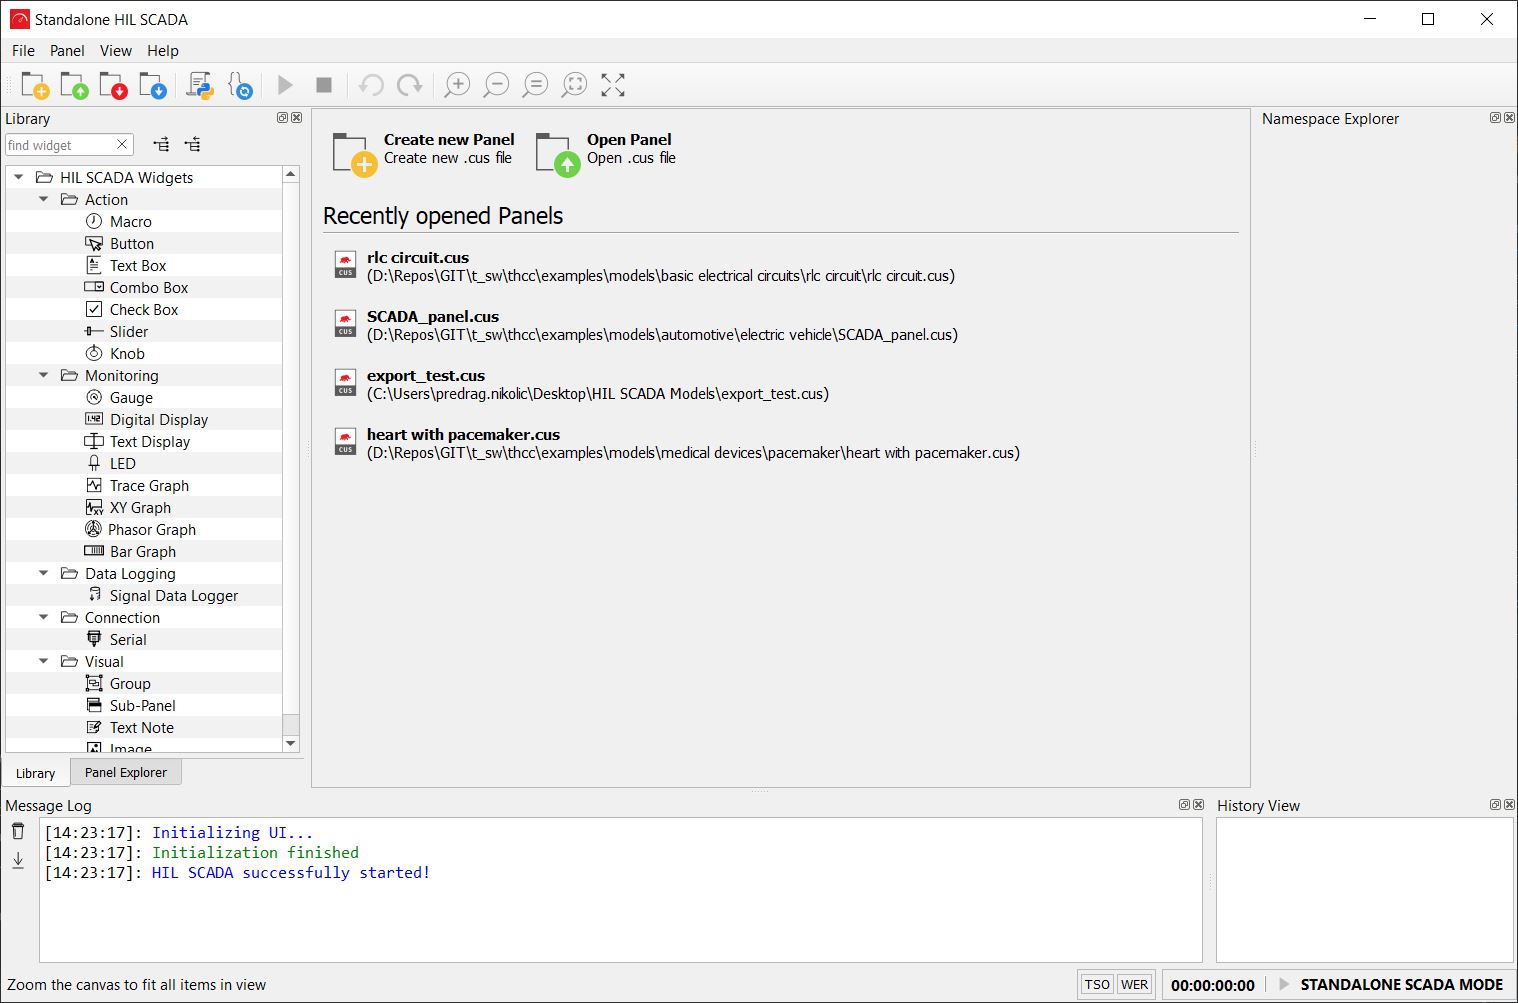Clear the Message Log with trash icon
This screenshot has height=1003, width=1518.
pos(18,831)
